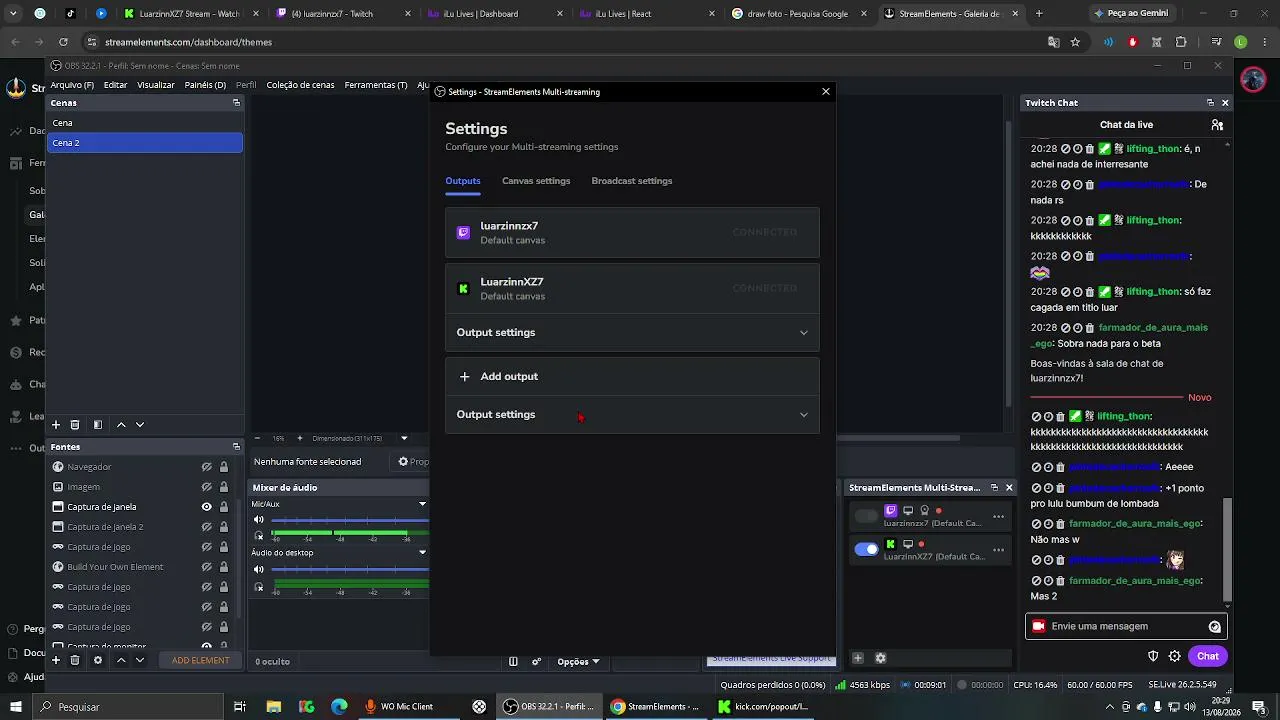Show the Imagem source
The width and height of the screenshot is (1280, 720).
pos(206,487)
